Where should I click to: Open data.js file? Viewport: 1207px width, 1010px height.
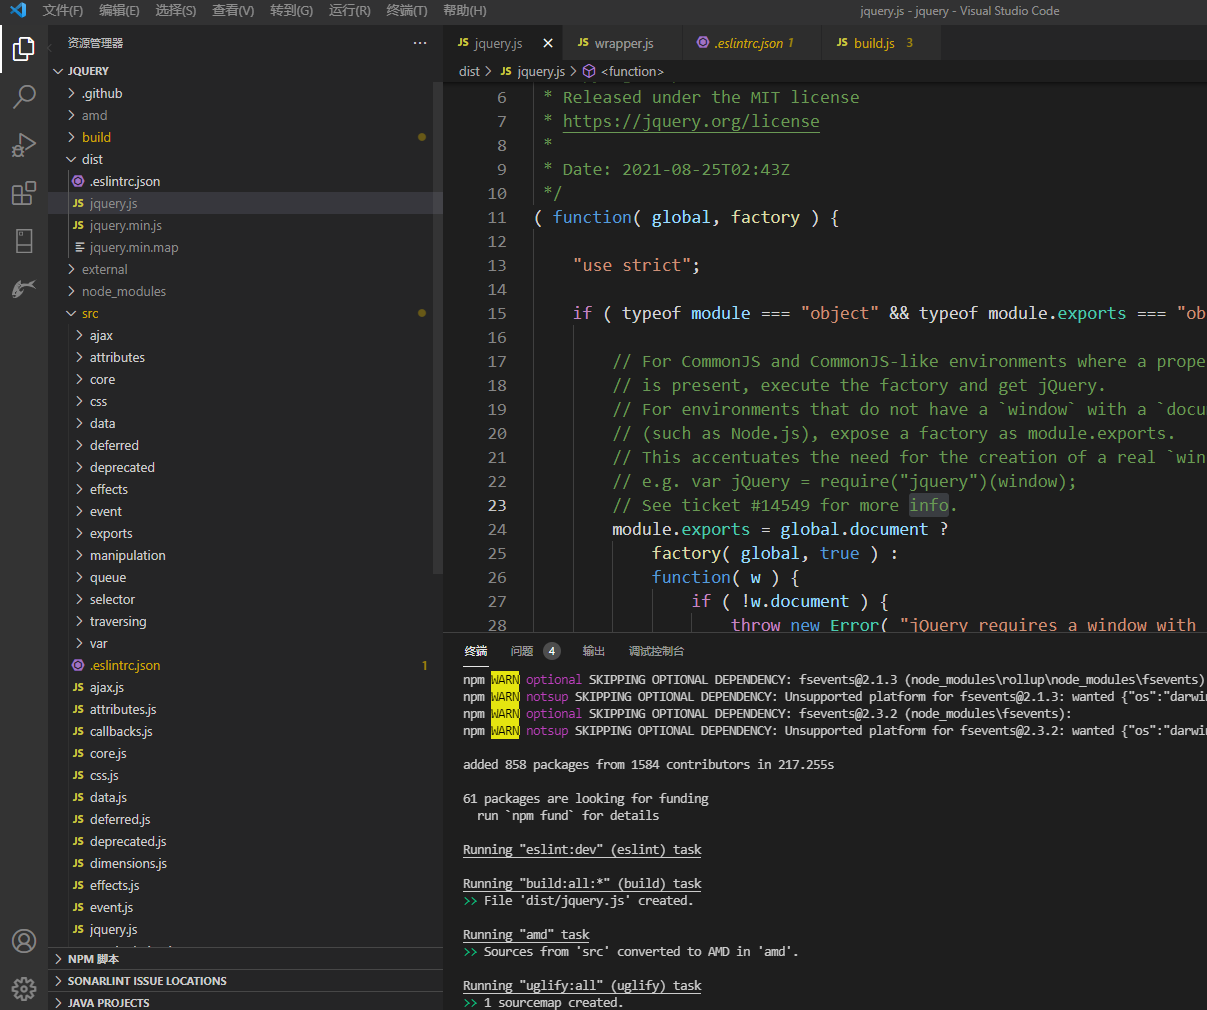pos(245,797)
